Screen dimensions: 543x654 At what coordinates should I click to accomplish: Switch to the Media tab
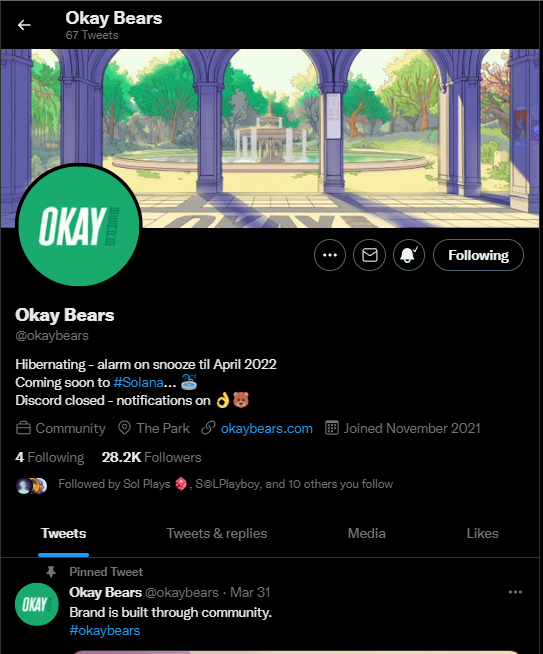367,534
